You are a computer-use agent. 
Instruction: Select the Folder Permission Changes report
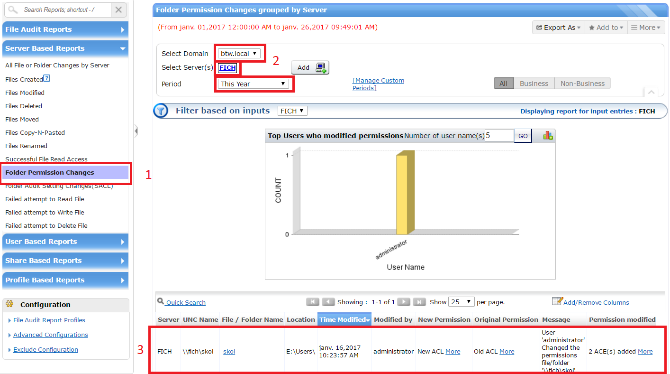[x=65, y=173]
